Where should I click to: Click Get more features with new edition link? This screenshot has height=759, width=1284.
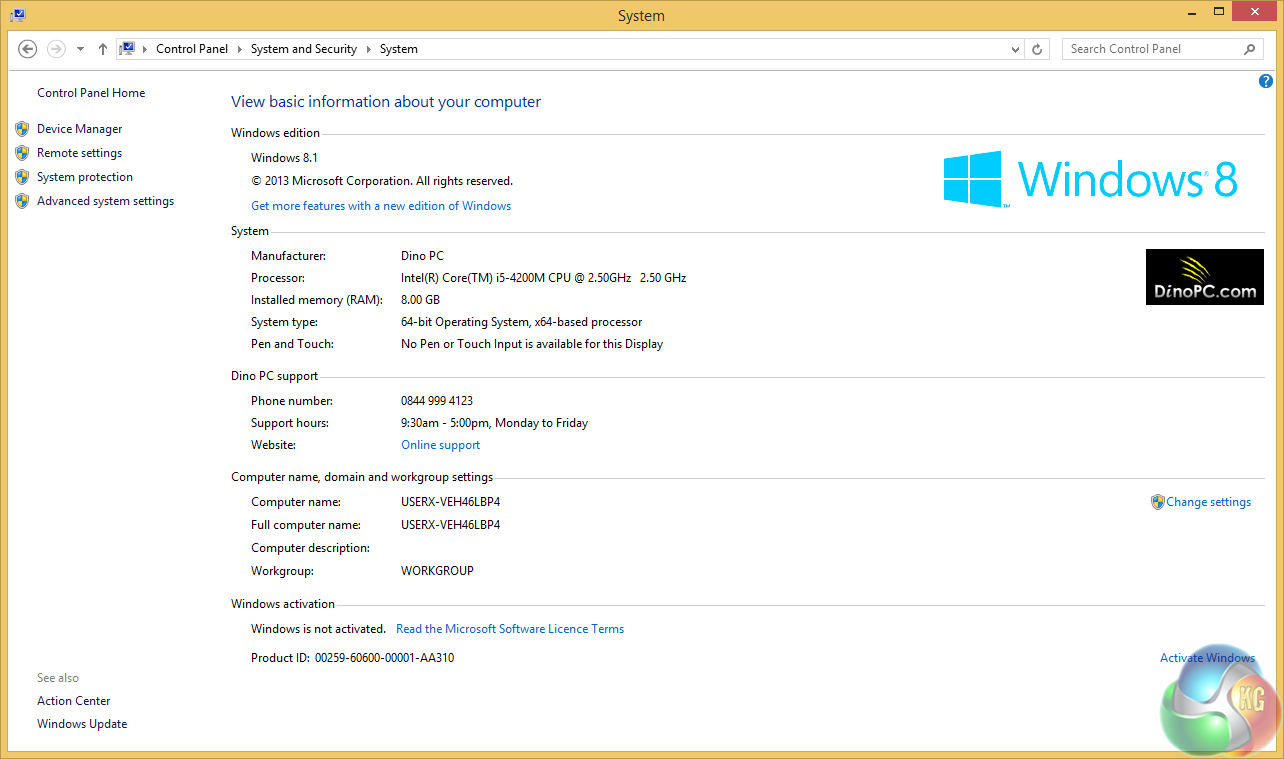(x=381, y=206)
